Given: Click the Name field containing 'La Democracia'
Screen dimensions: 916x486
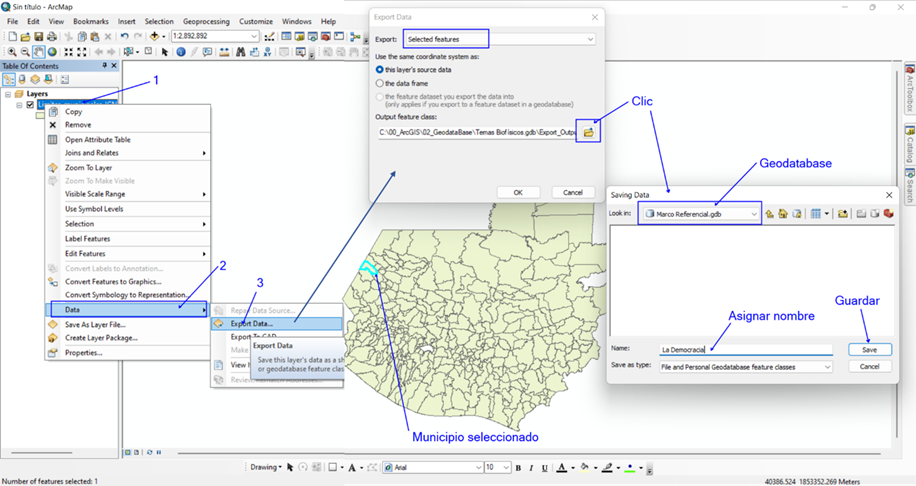Looking at the screenshot, I should pos(746,349).
